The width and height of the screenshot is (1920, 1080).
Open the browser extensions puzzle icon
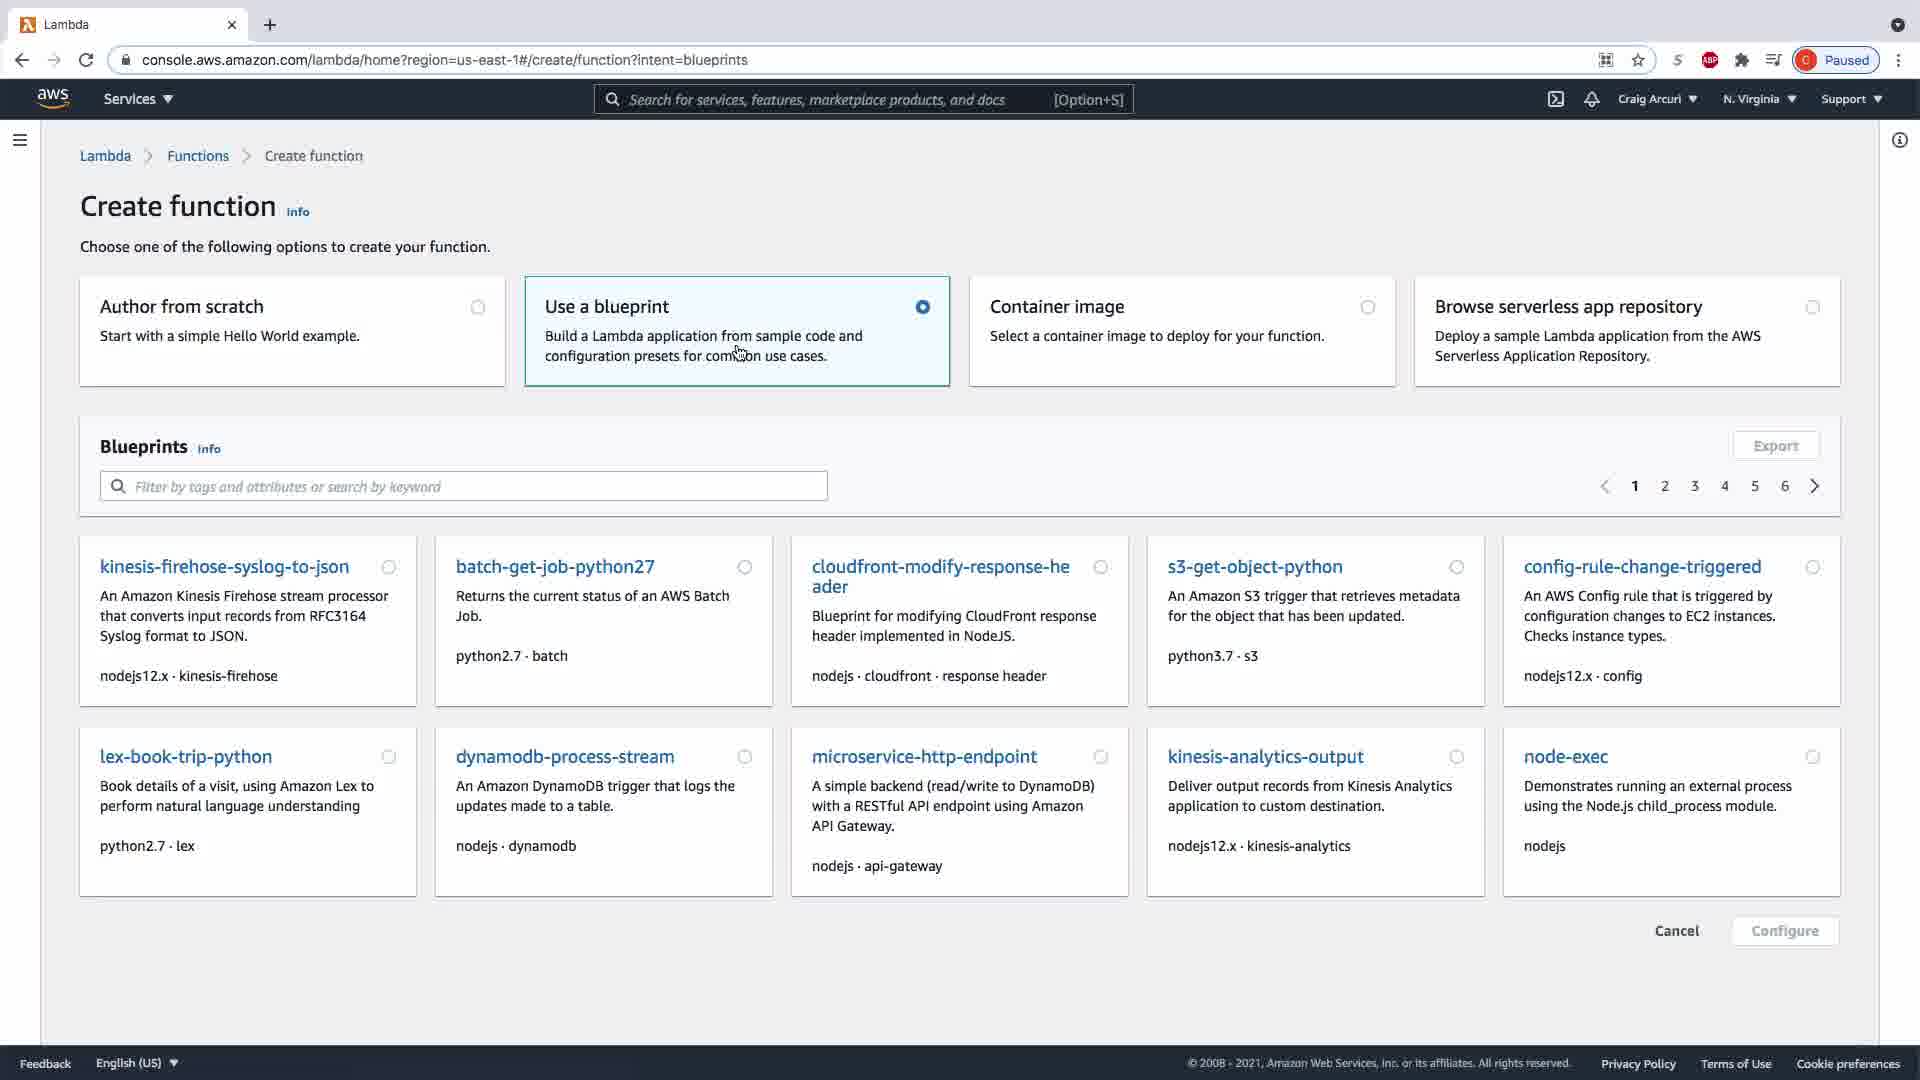(1742, 60)
